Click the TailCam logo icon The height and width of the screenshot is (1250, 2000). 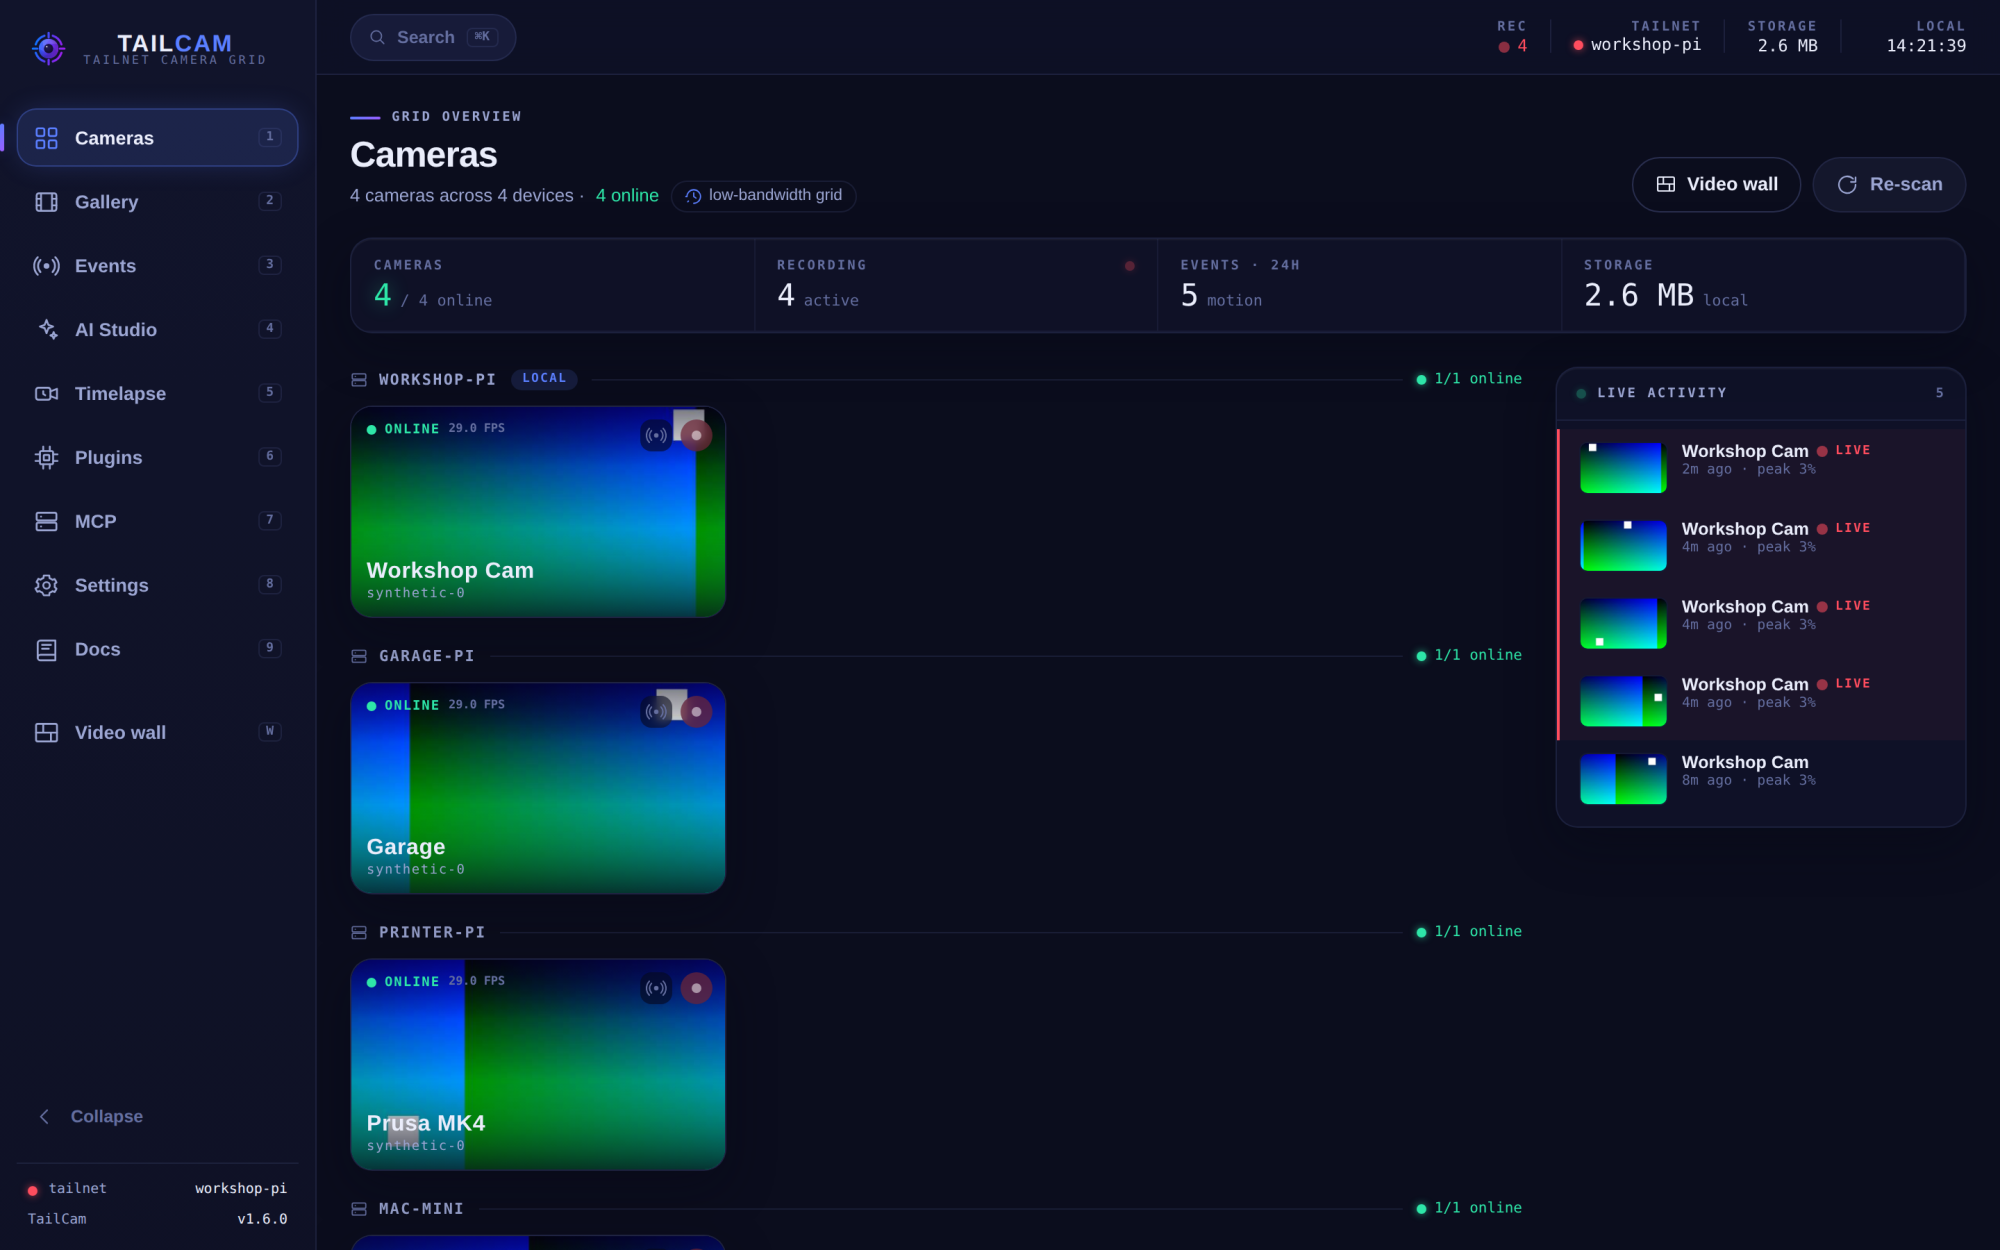click(x=48, y=47)
